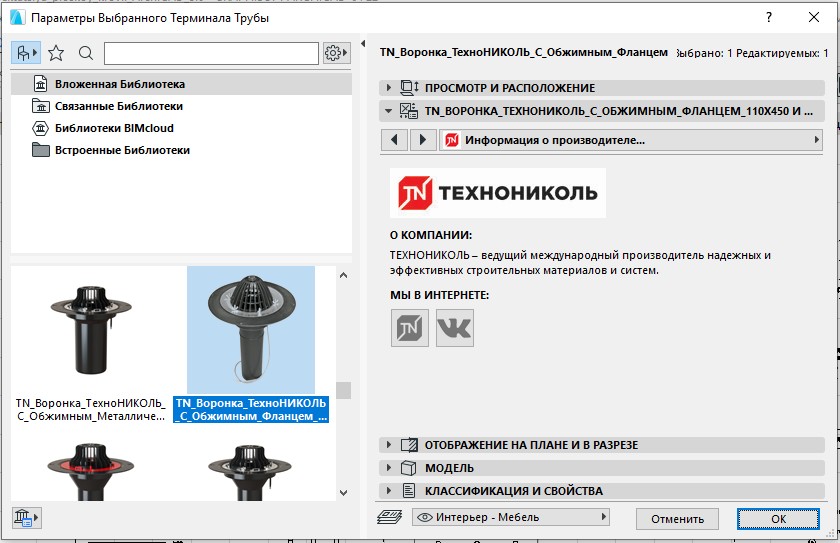Viewport: 840px width, 543px height.
Task: Select Вложенная Библиотека in the tree
Action: 181,84
